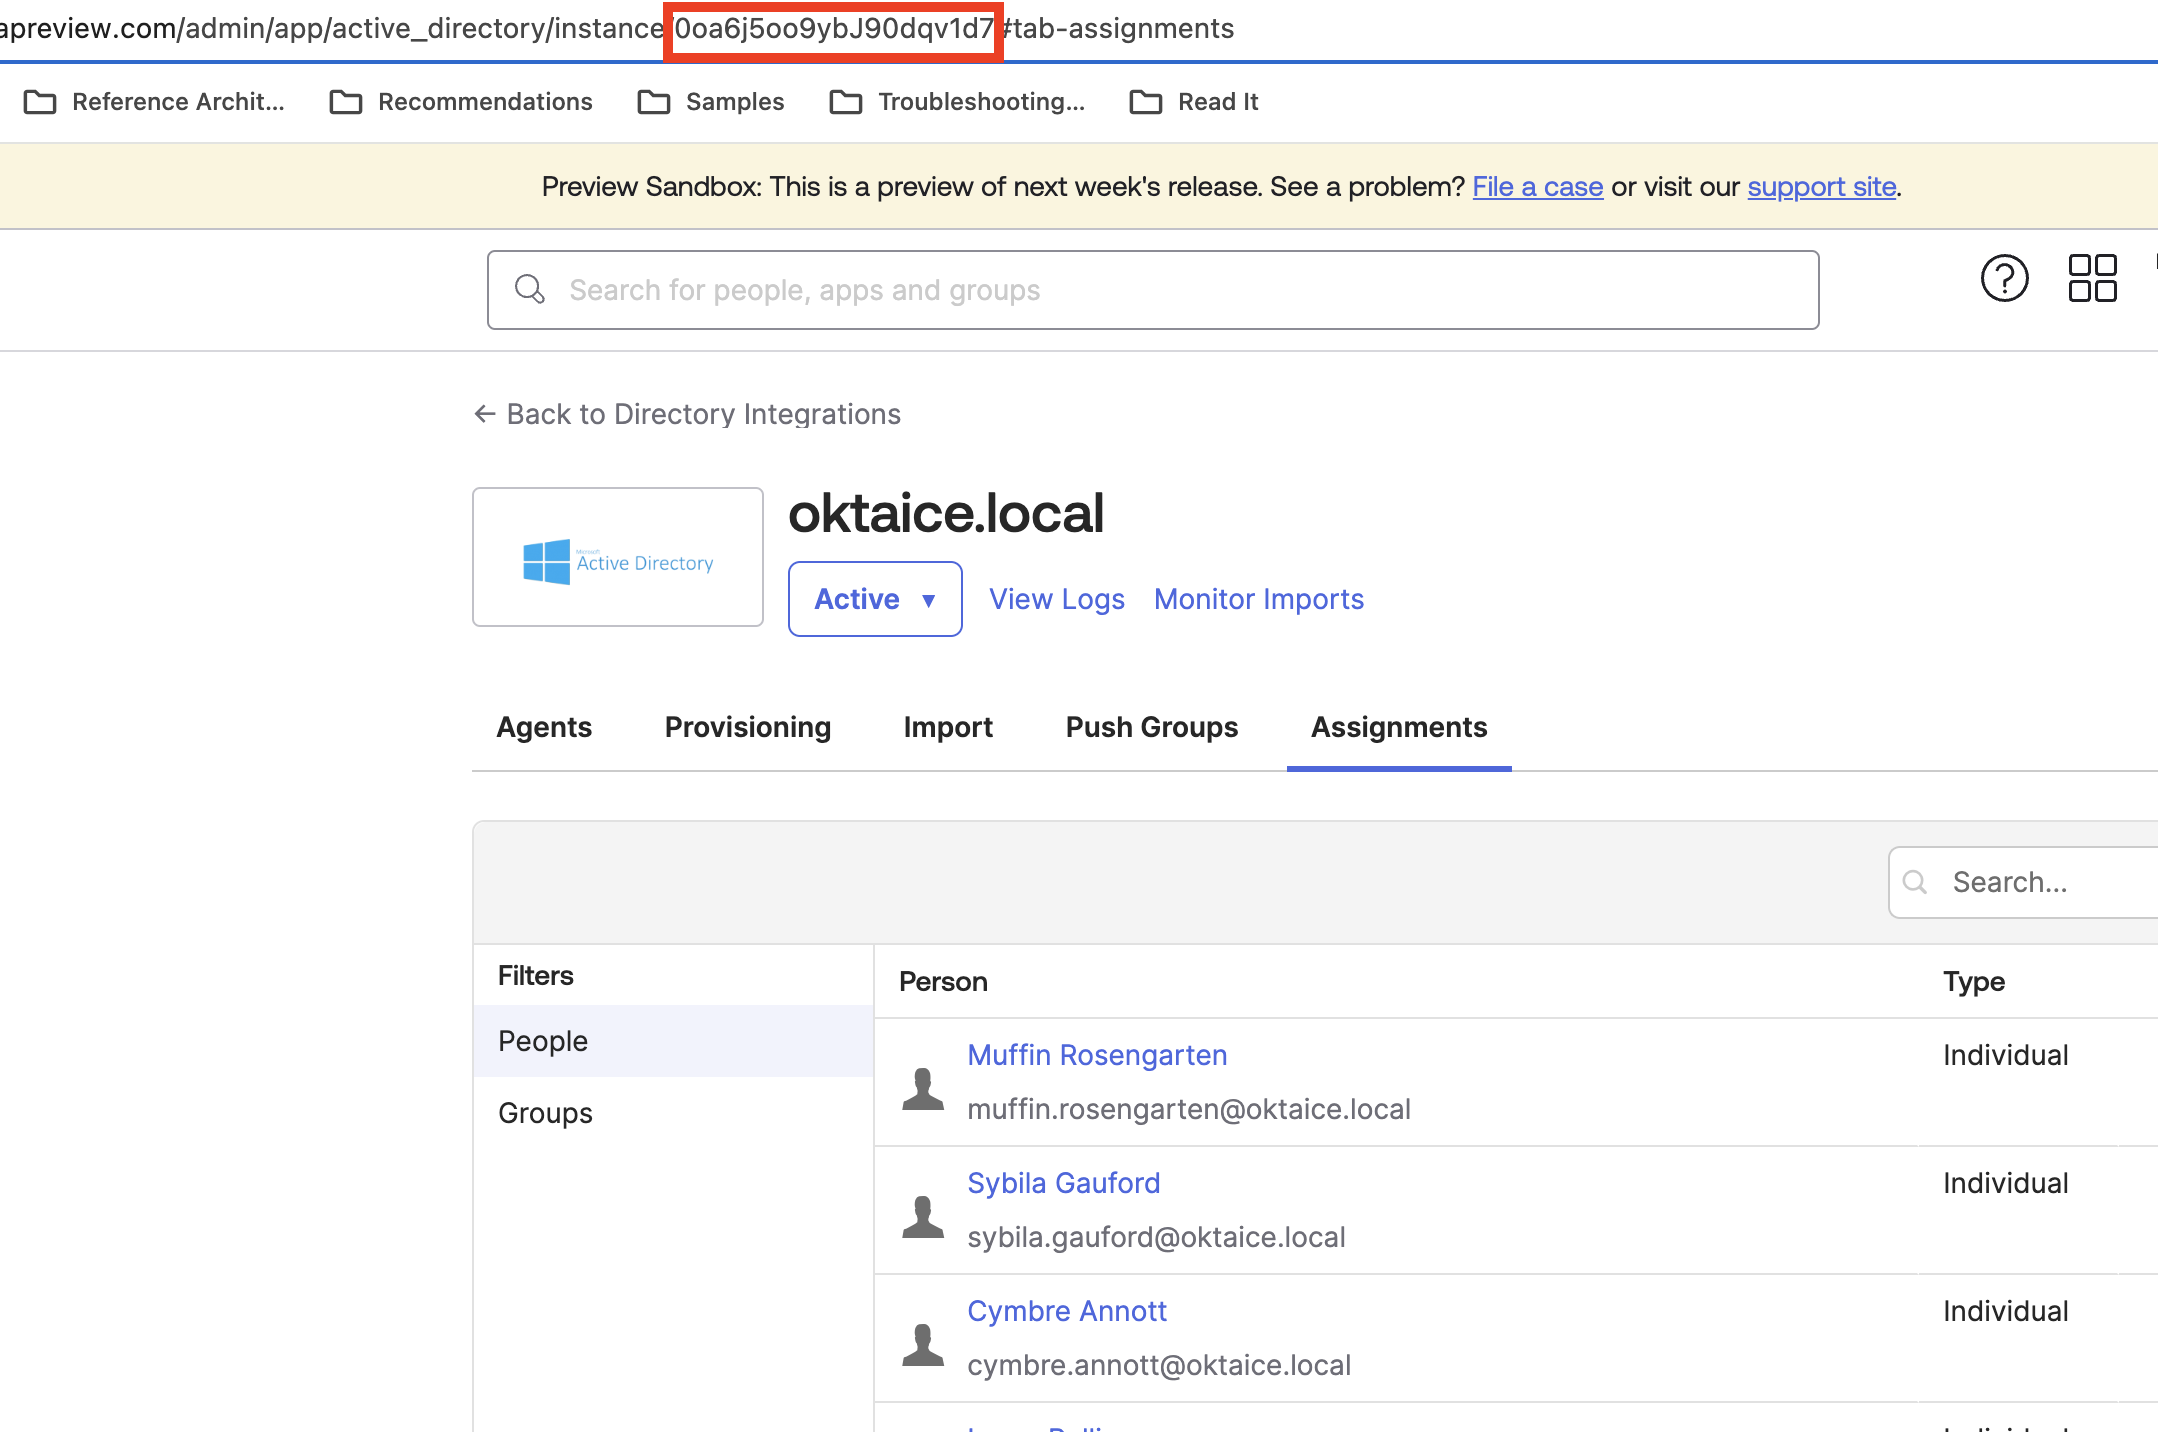Screen dimensions: 2158x1432
Task: Switch to the Push Groups tab
Action: (1151, 727)
